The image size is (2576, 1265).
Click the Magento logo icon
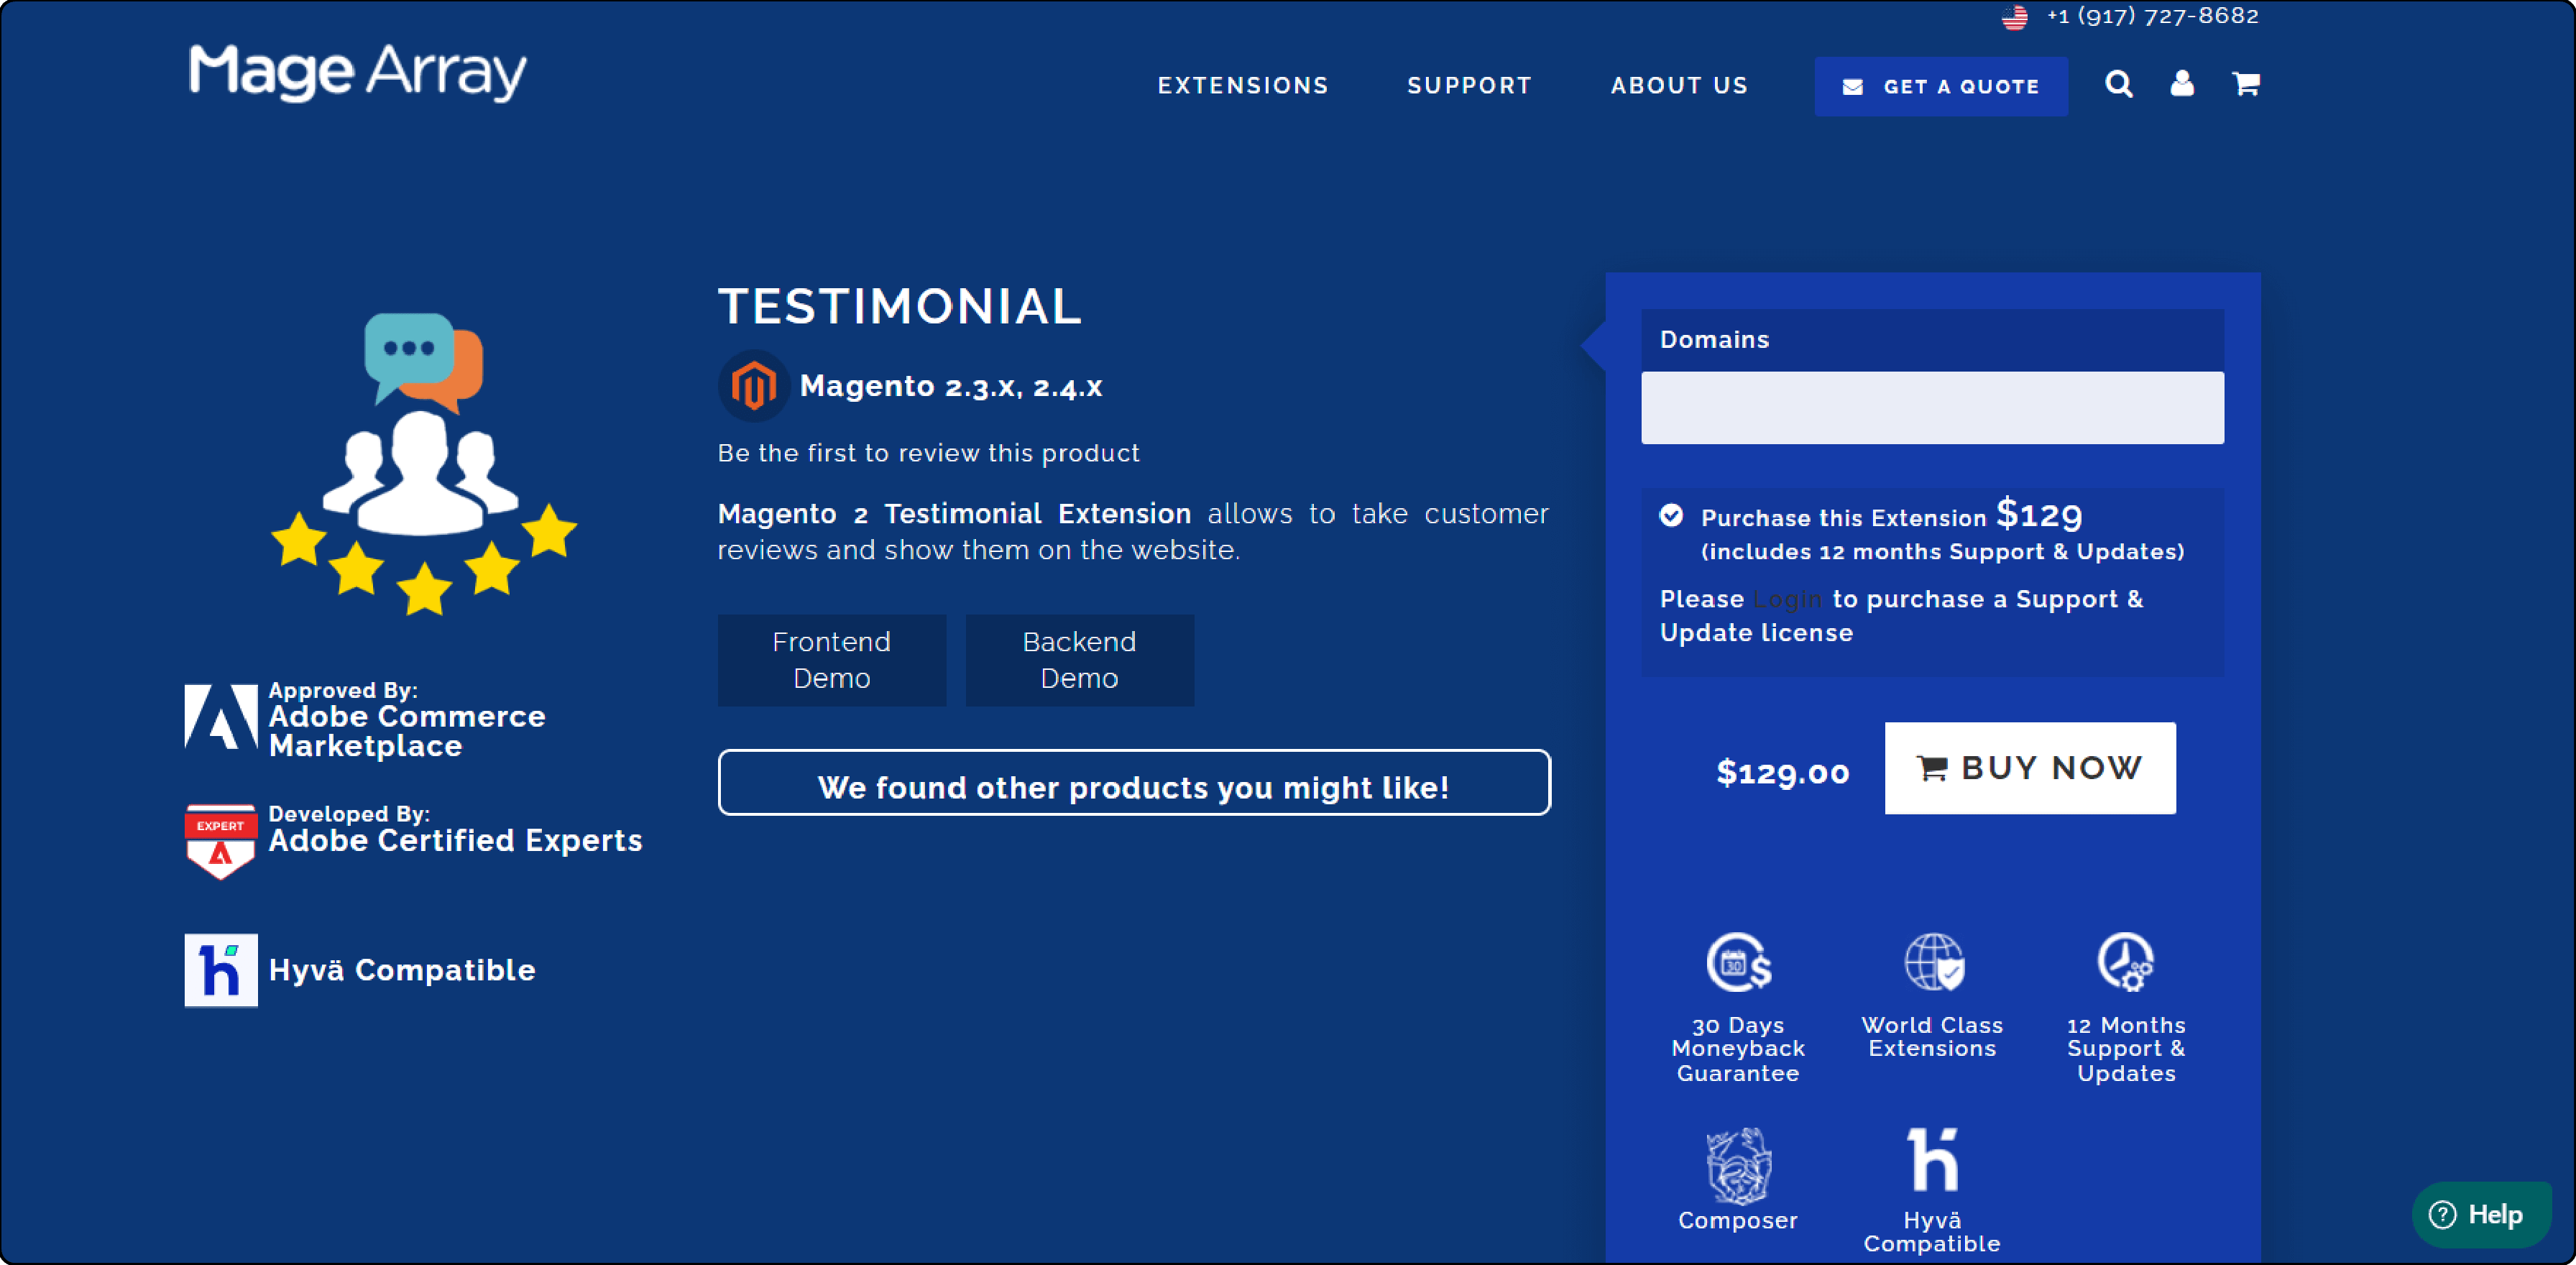[x=753, y=386]
